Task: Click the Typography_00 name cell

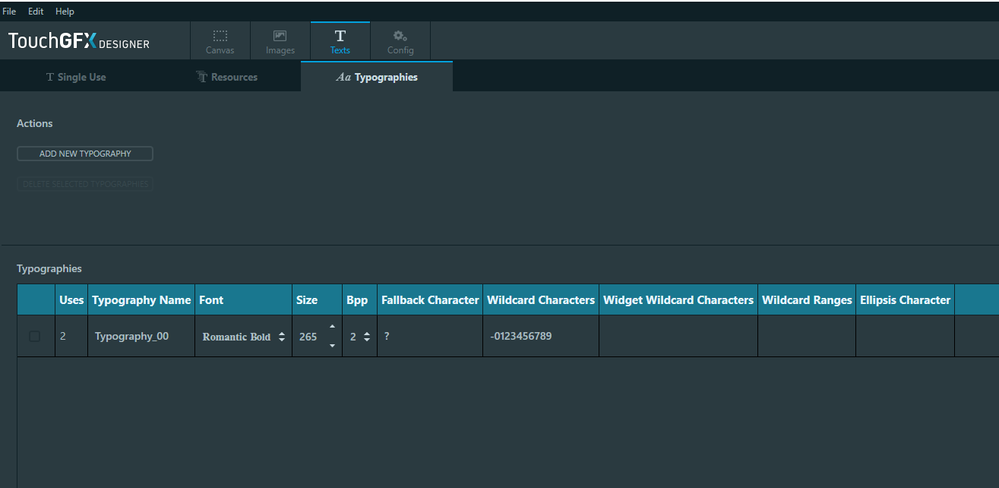Action: coord(141,336)
